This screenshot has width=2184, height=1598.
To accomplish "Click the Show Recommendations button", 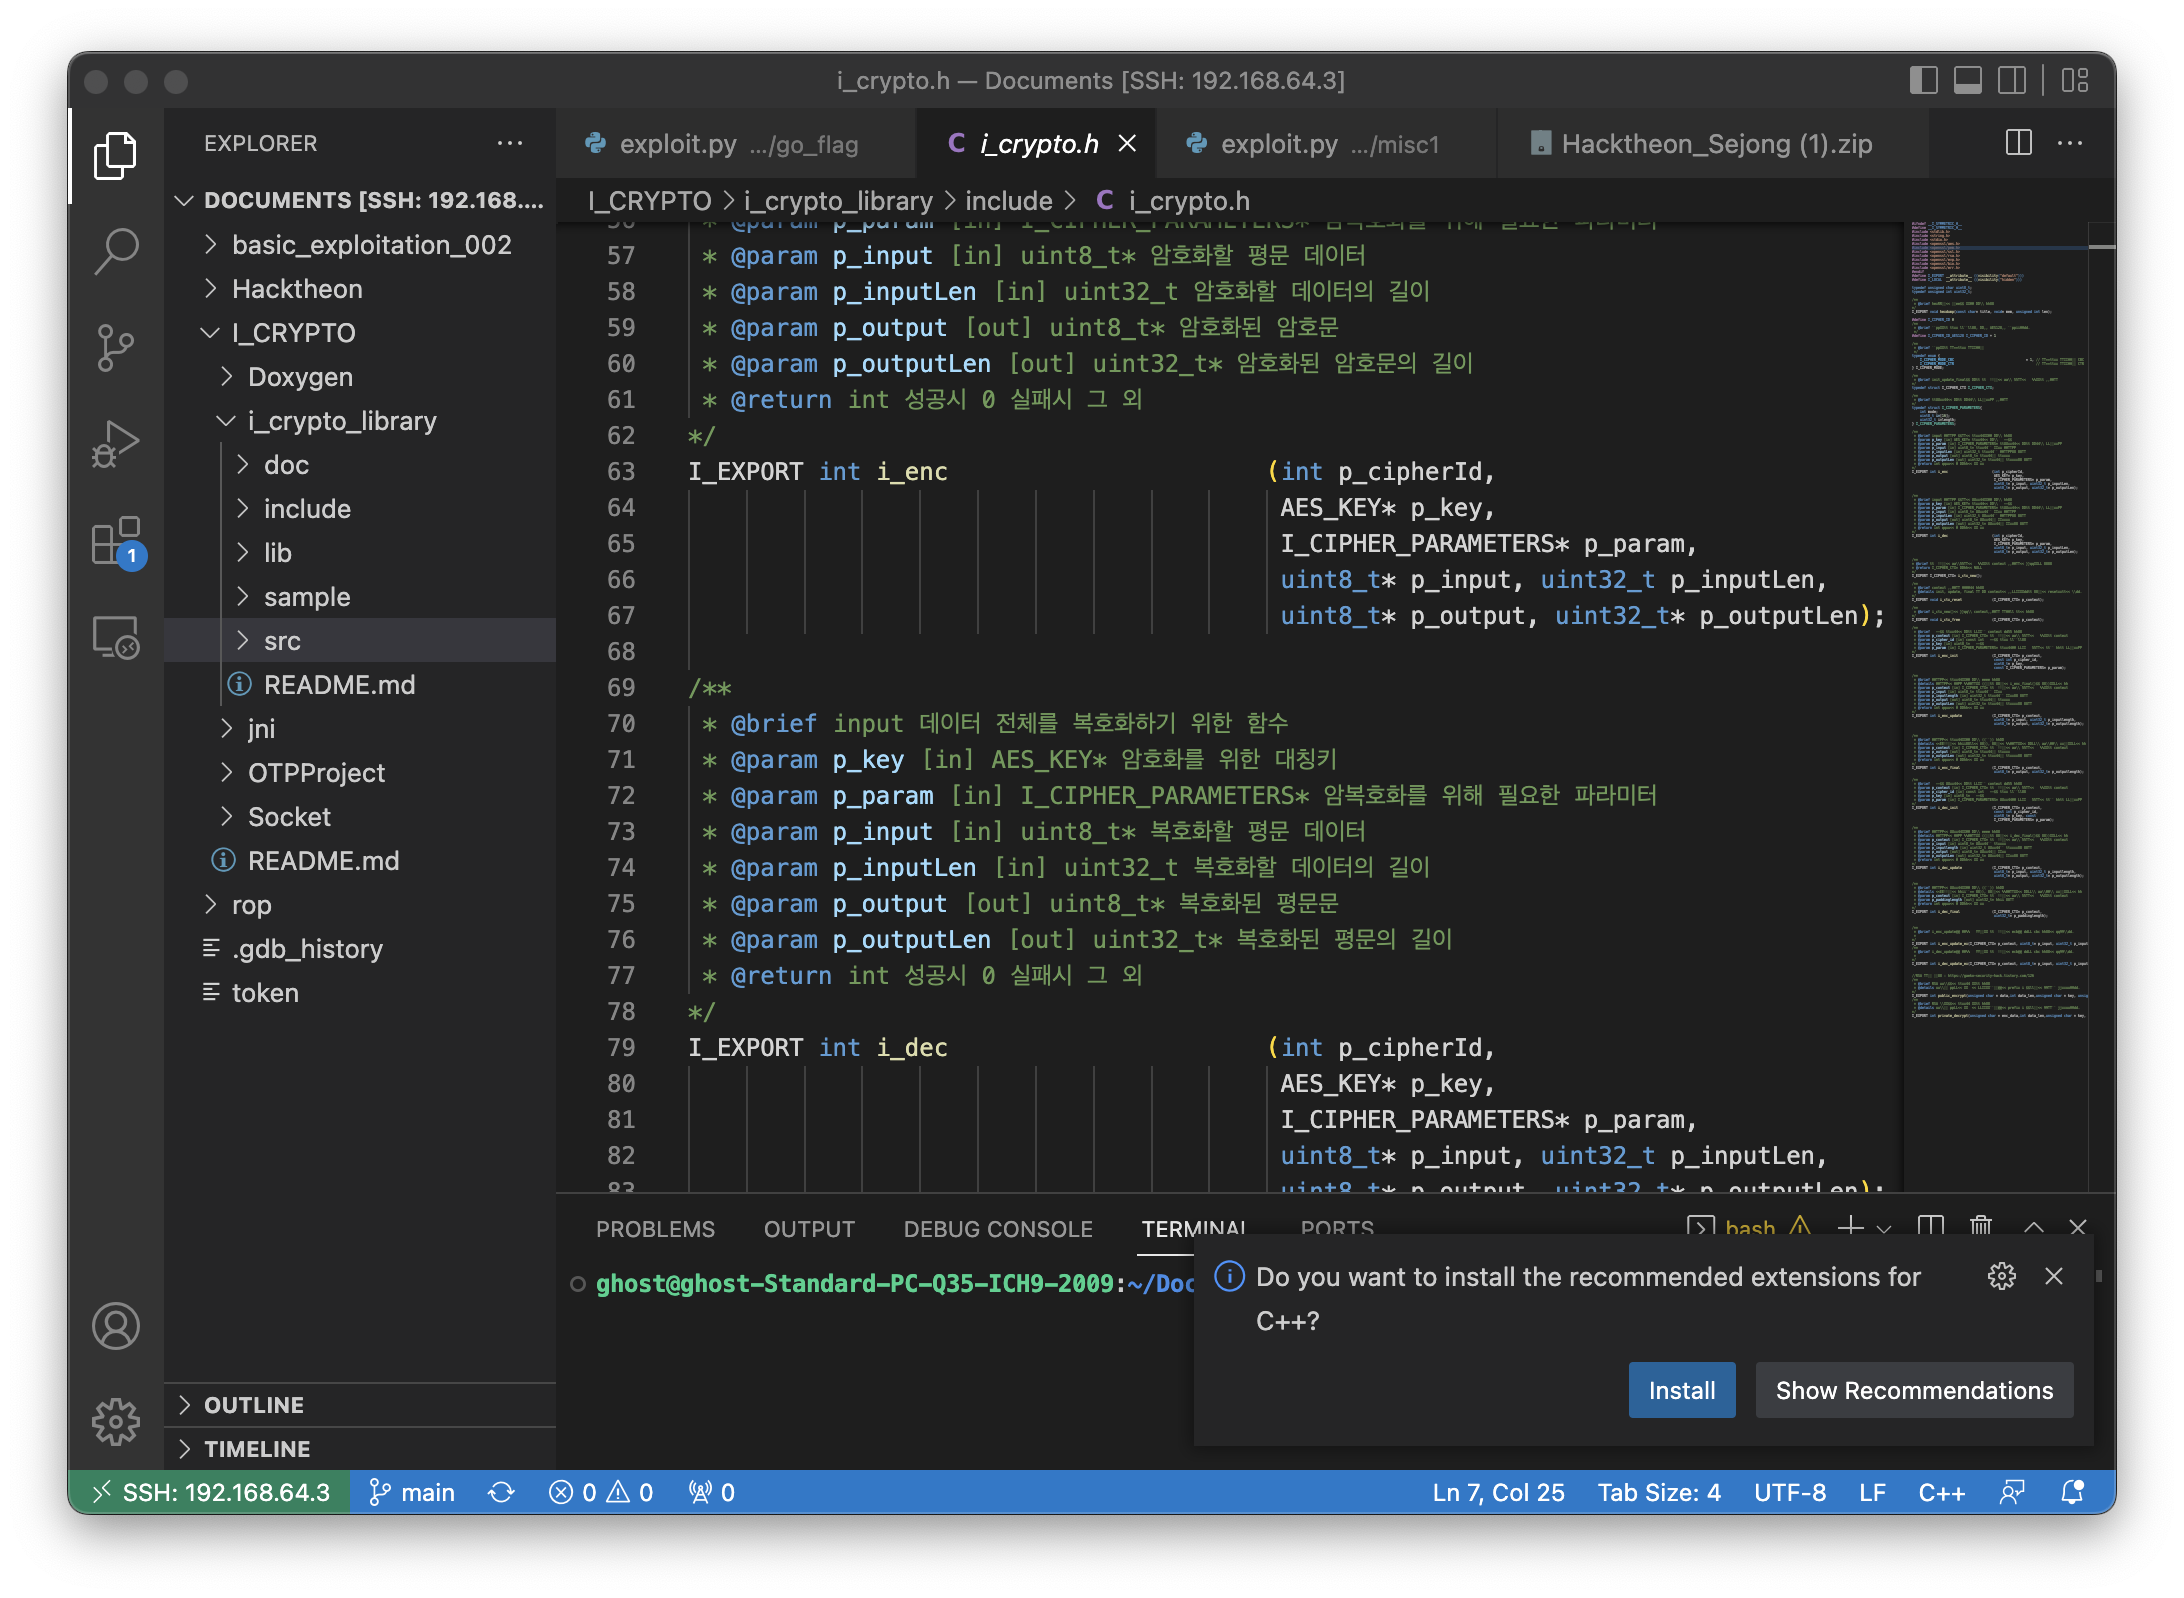I will tap(1913, 1390).
